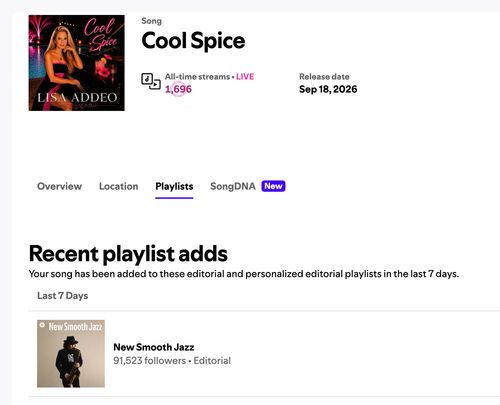
Task: Click the all-time streams icon
Action: tap(151, 81)
